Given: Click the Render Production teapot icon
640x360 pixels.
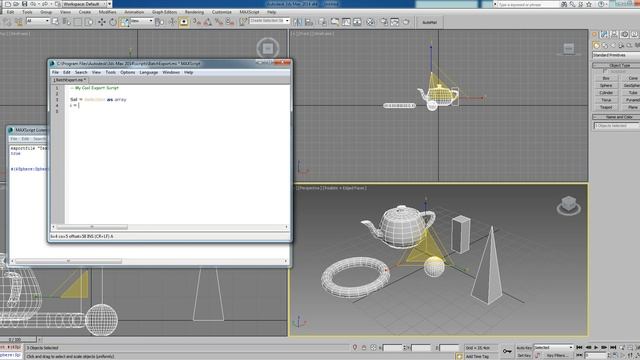Looking at the screenshot, I should point(406,22).
